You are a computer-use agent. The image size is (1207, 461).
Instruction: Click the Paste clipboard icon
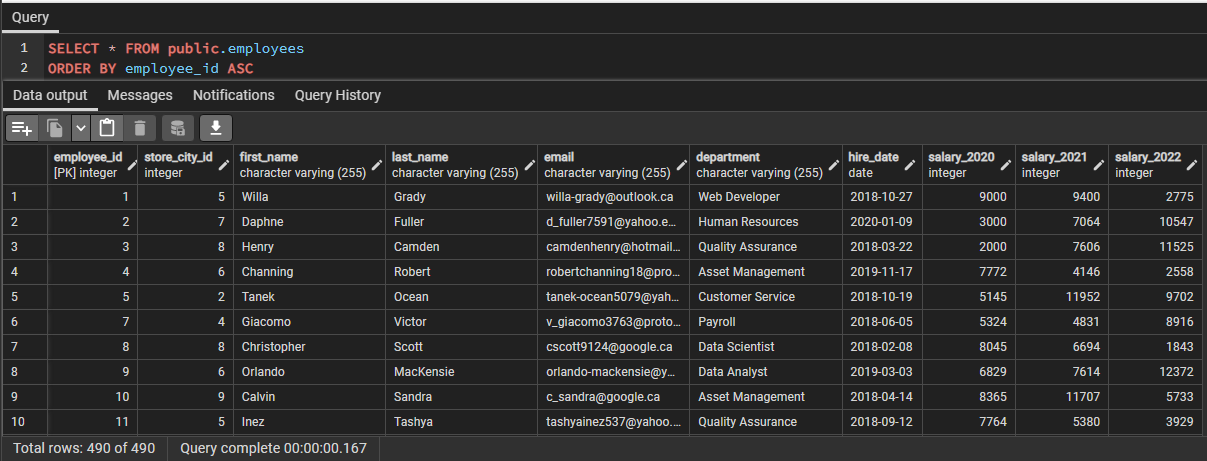(107, 128)
